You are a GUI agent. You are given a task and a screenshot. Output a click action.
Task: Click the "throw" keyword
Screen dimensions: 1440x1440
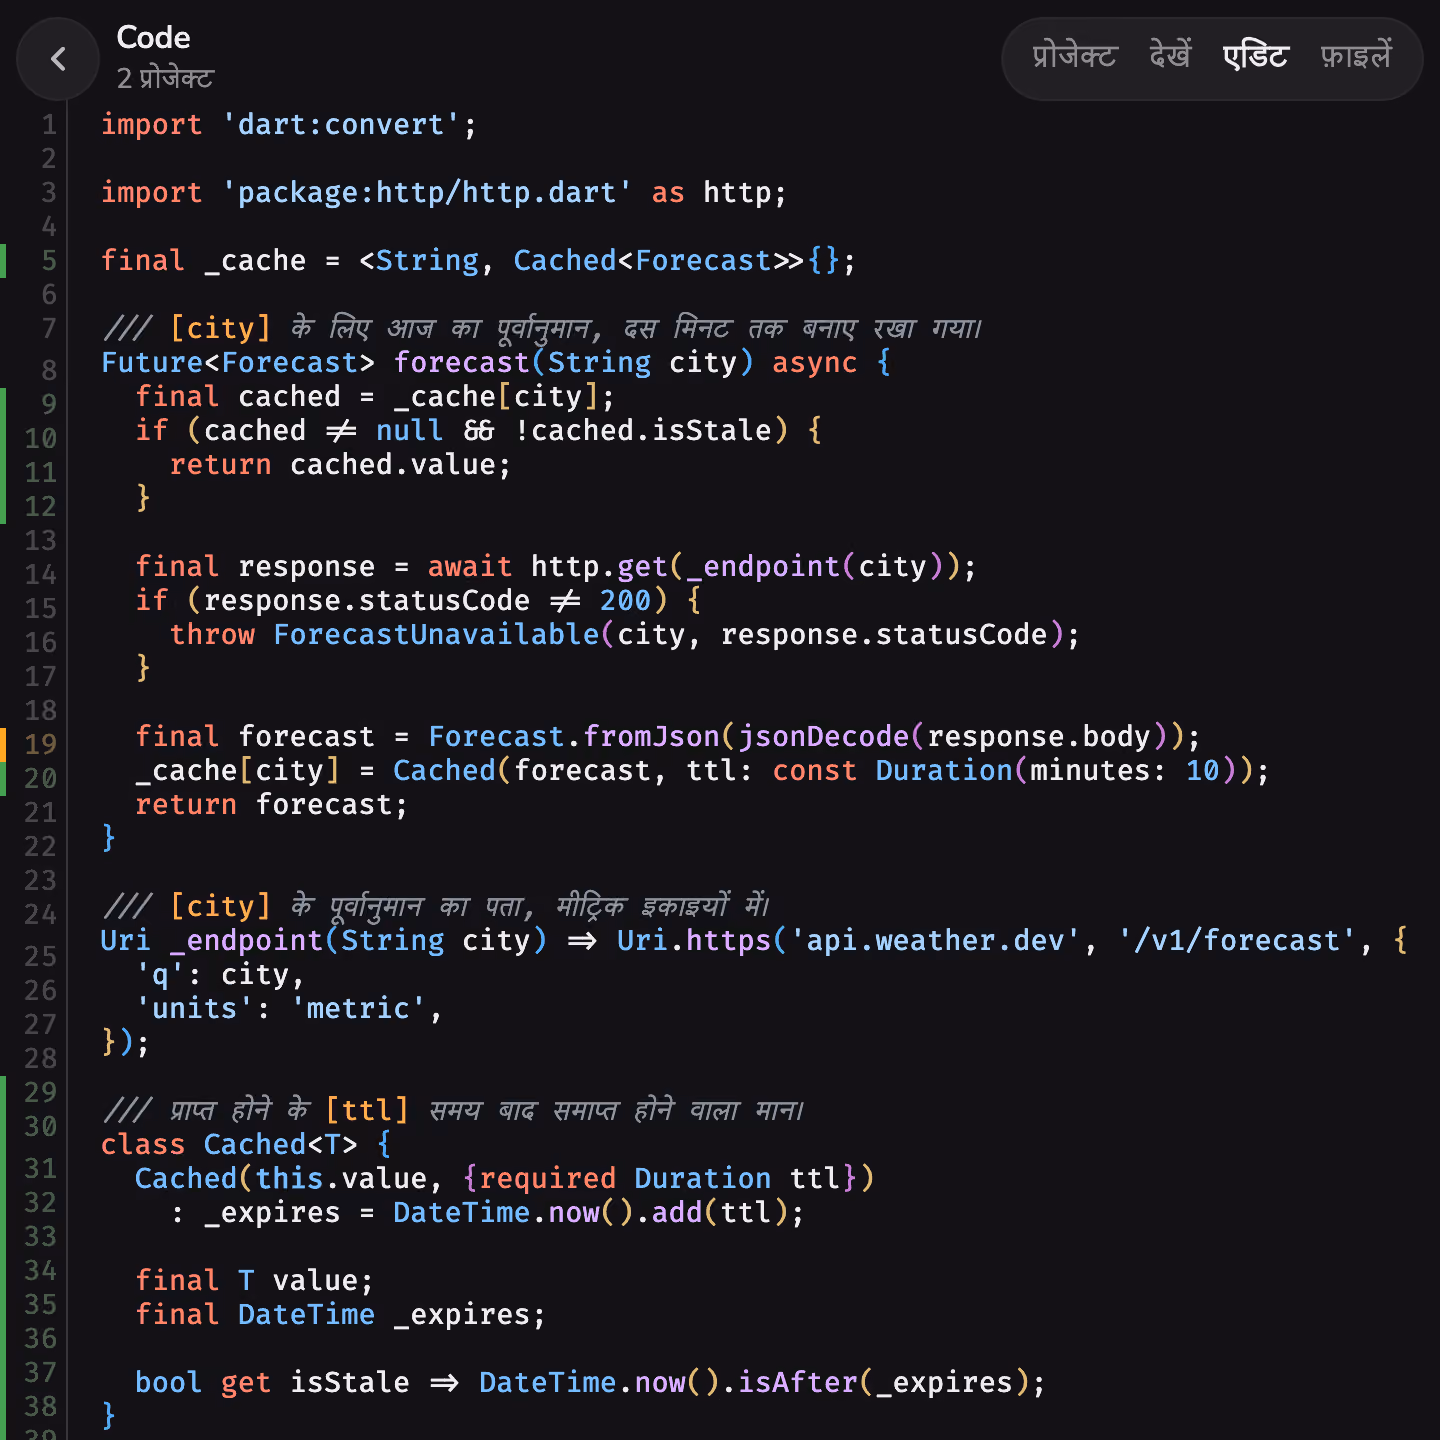coord(212,635)
